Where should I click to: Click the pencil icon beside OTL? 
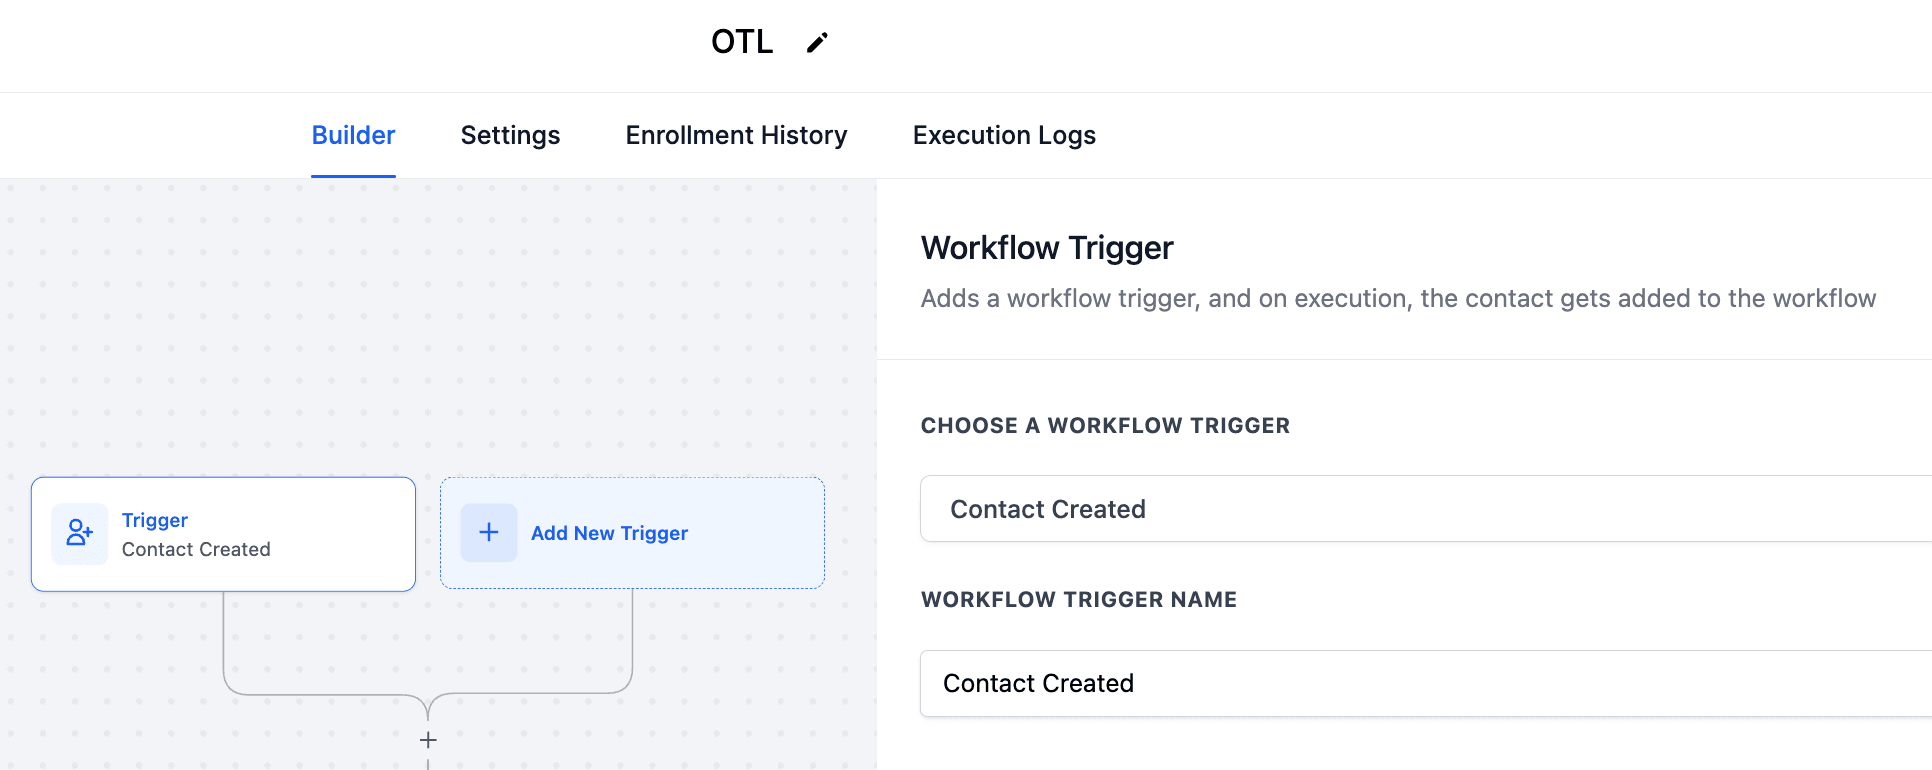(x=817, y=42)
